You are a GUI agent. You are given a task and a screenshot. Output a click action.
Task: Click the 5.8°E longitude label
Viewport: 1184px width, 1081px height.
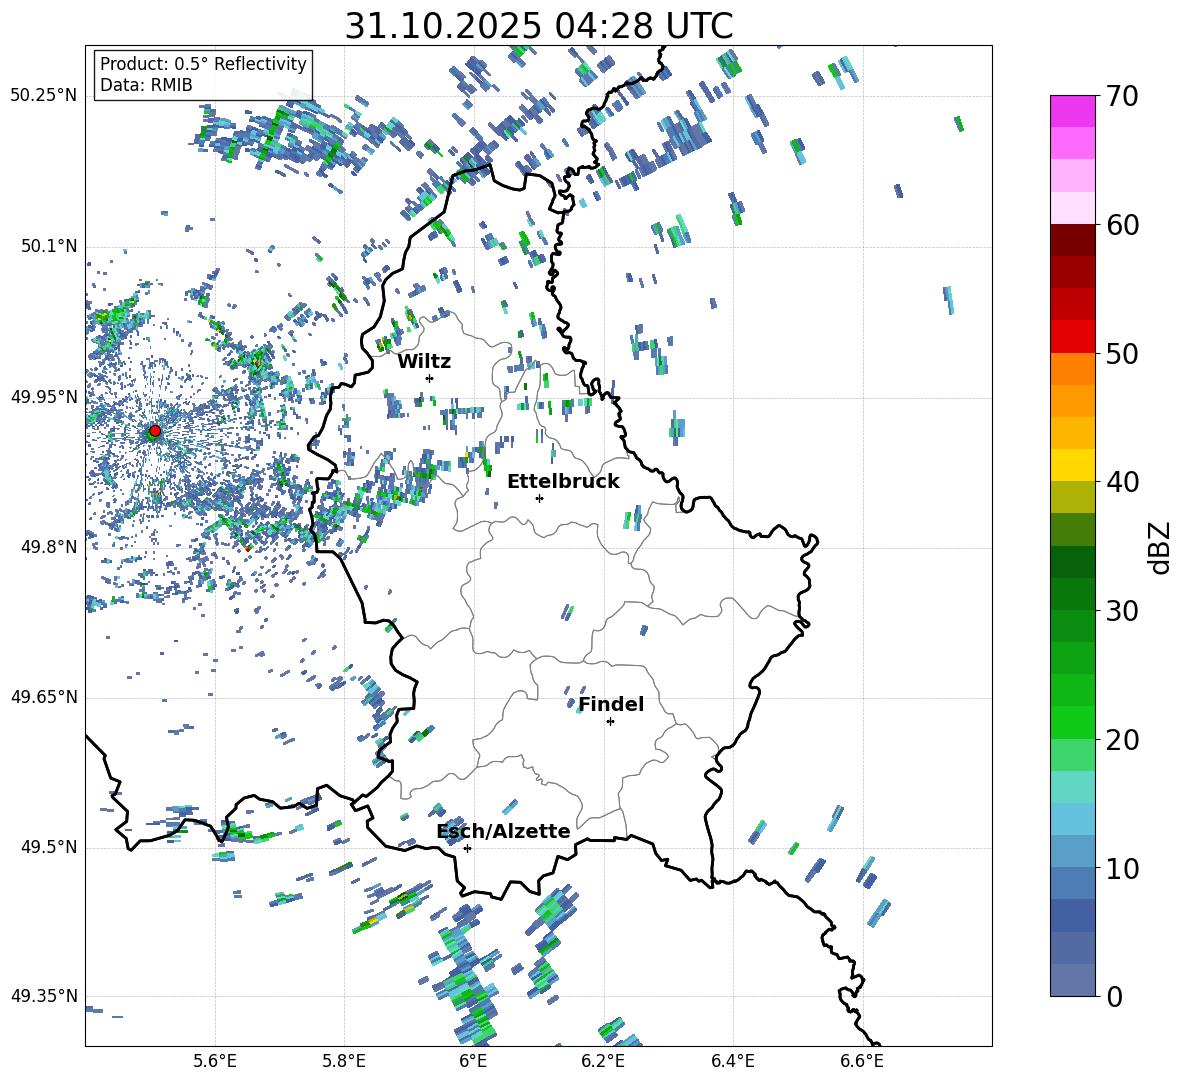click(344, 1061)
